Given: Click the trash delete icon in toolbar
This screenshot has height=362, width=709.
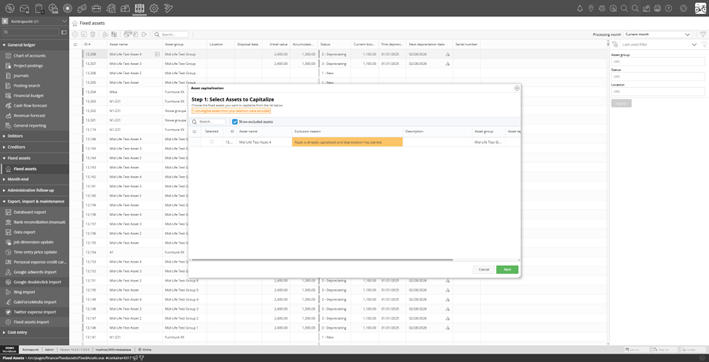Looking at the screenshot, I should (93, 34).
